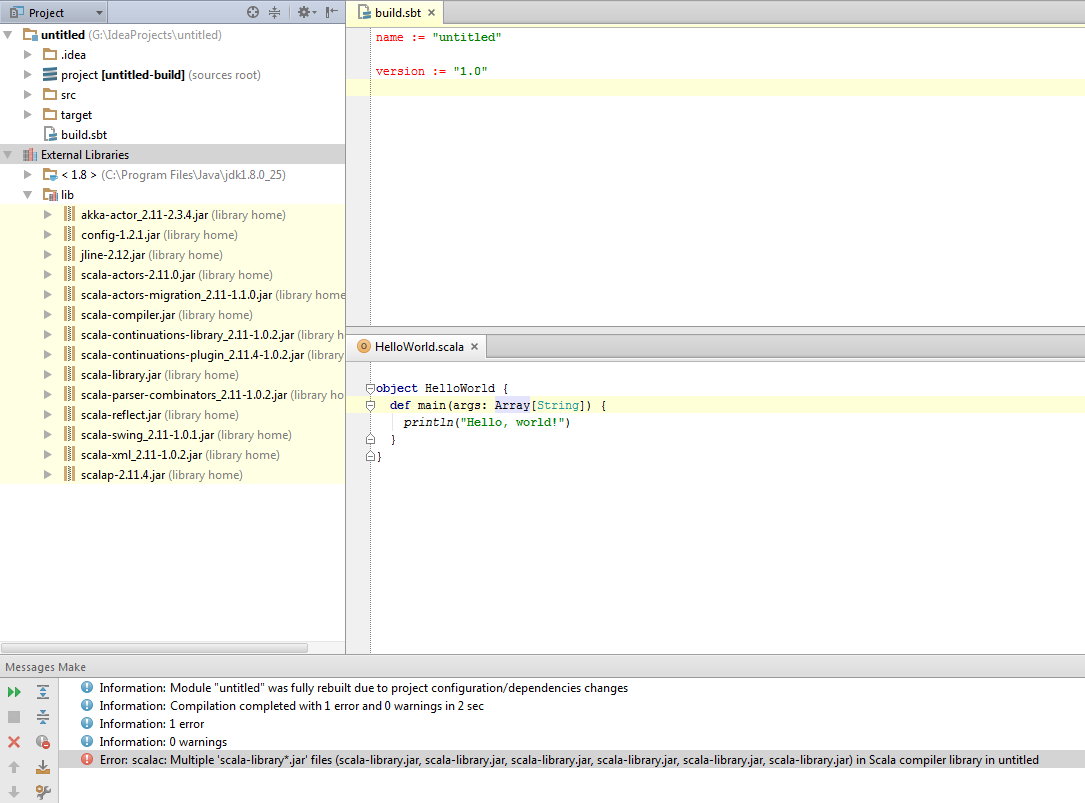Close the HelloWorld.scala tab

[475, 346]
